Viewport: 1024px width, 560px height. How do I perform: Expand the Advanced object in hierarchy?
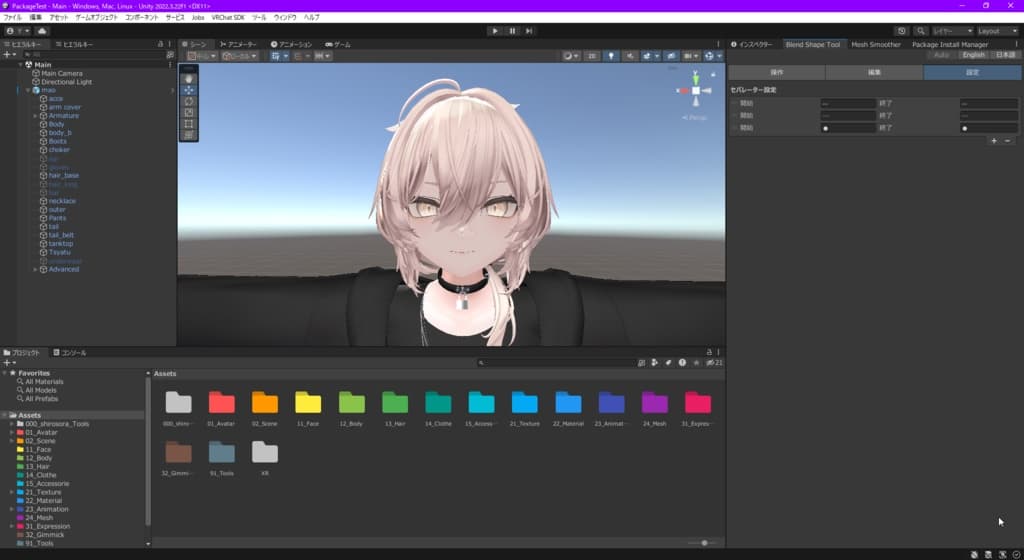(x=35, y=269)
